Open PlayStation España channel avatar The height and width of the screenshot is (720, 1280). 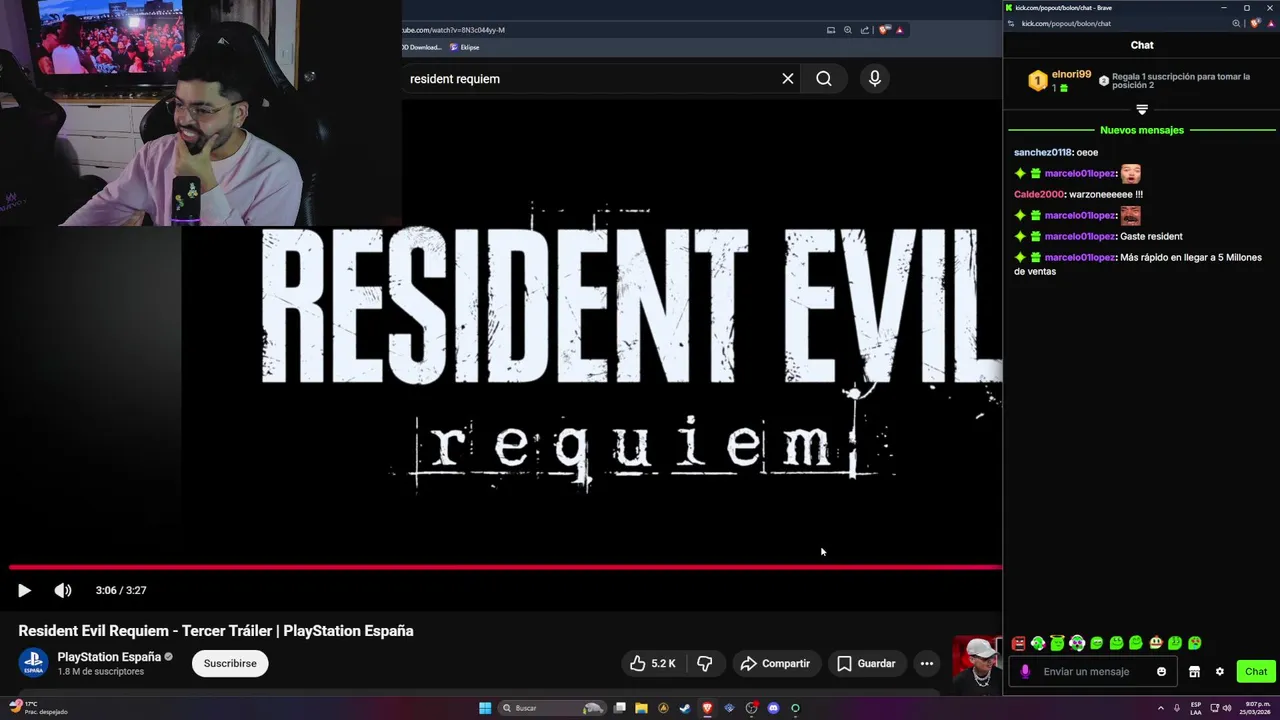pyautogui.click(x=33, y=663)
